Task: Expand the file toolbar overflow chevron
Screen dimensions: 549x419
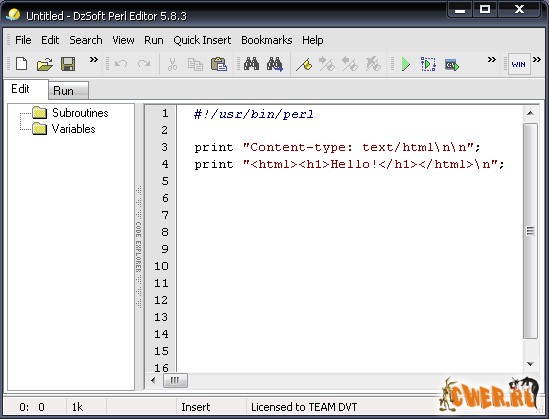Action: [x=93, y=60]
